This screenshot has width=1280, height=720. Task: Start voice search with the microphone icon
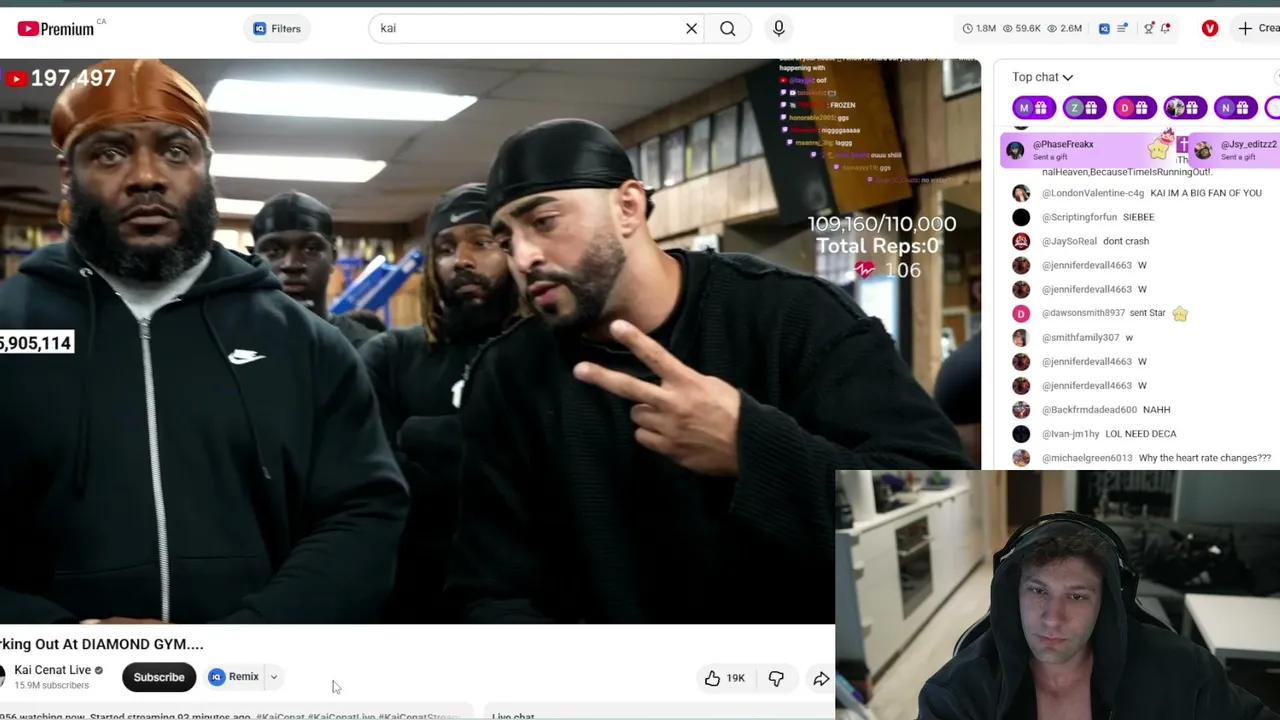[779, 29]
